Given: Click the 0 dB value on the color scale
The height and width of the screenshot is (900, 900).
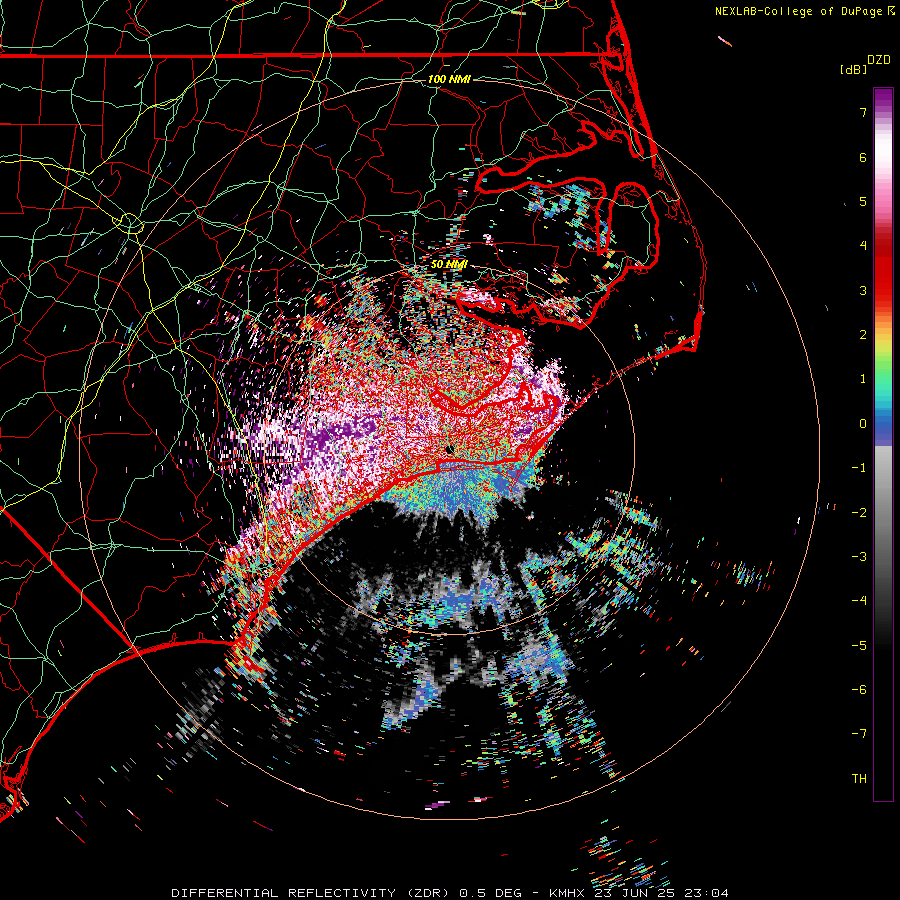Looking at the screenshot, I should 863,424.
